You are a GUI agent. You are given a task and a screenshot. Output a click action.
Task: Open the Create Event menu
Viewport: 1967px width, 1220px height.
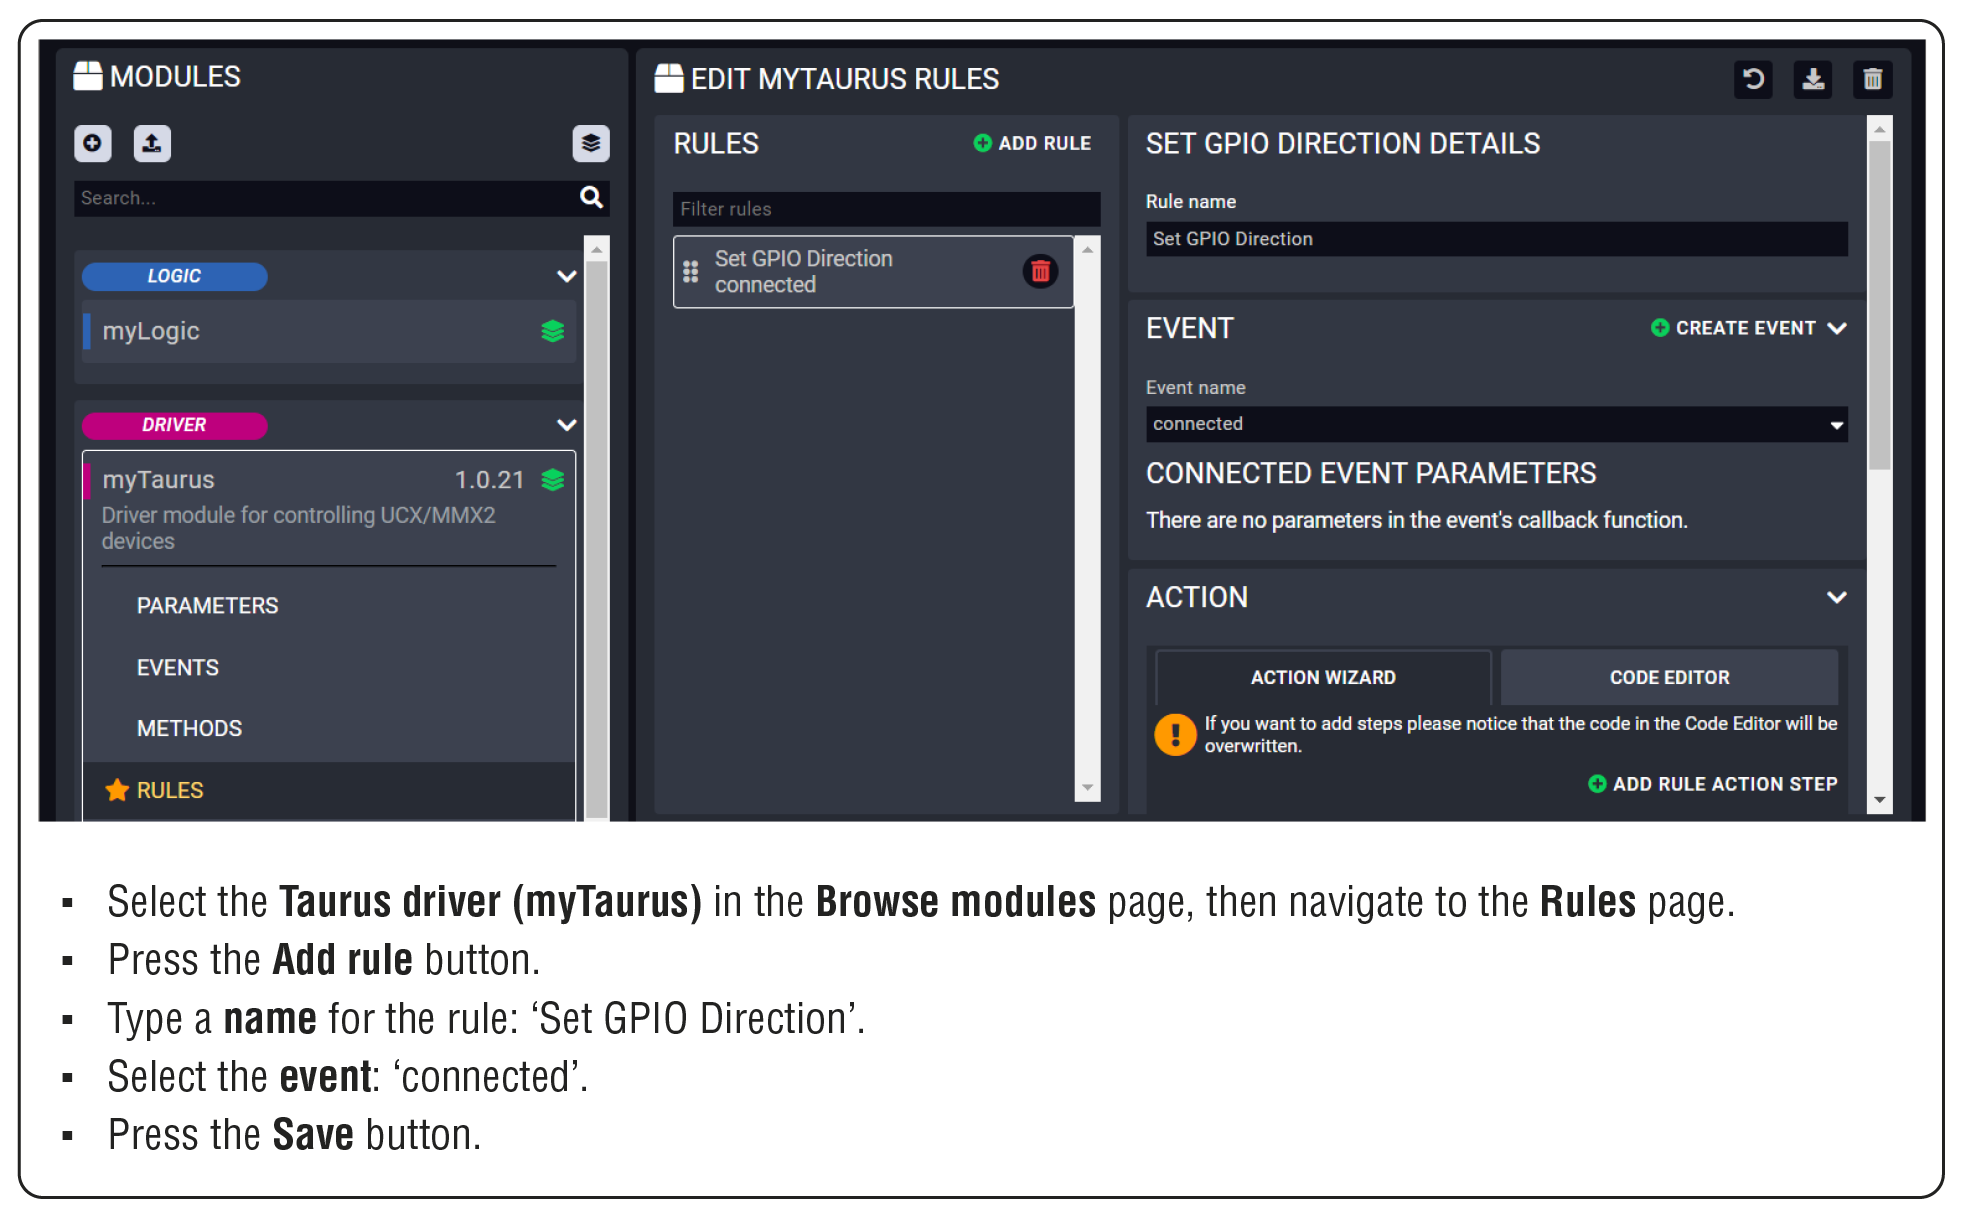[1747, 328]
